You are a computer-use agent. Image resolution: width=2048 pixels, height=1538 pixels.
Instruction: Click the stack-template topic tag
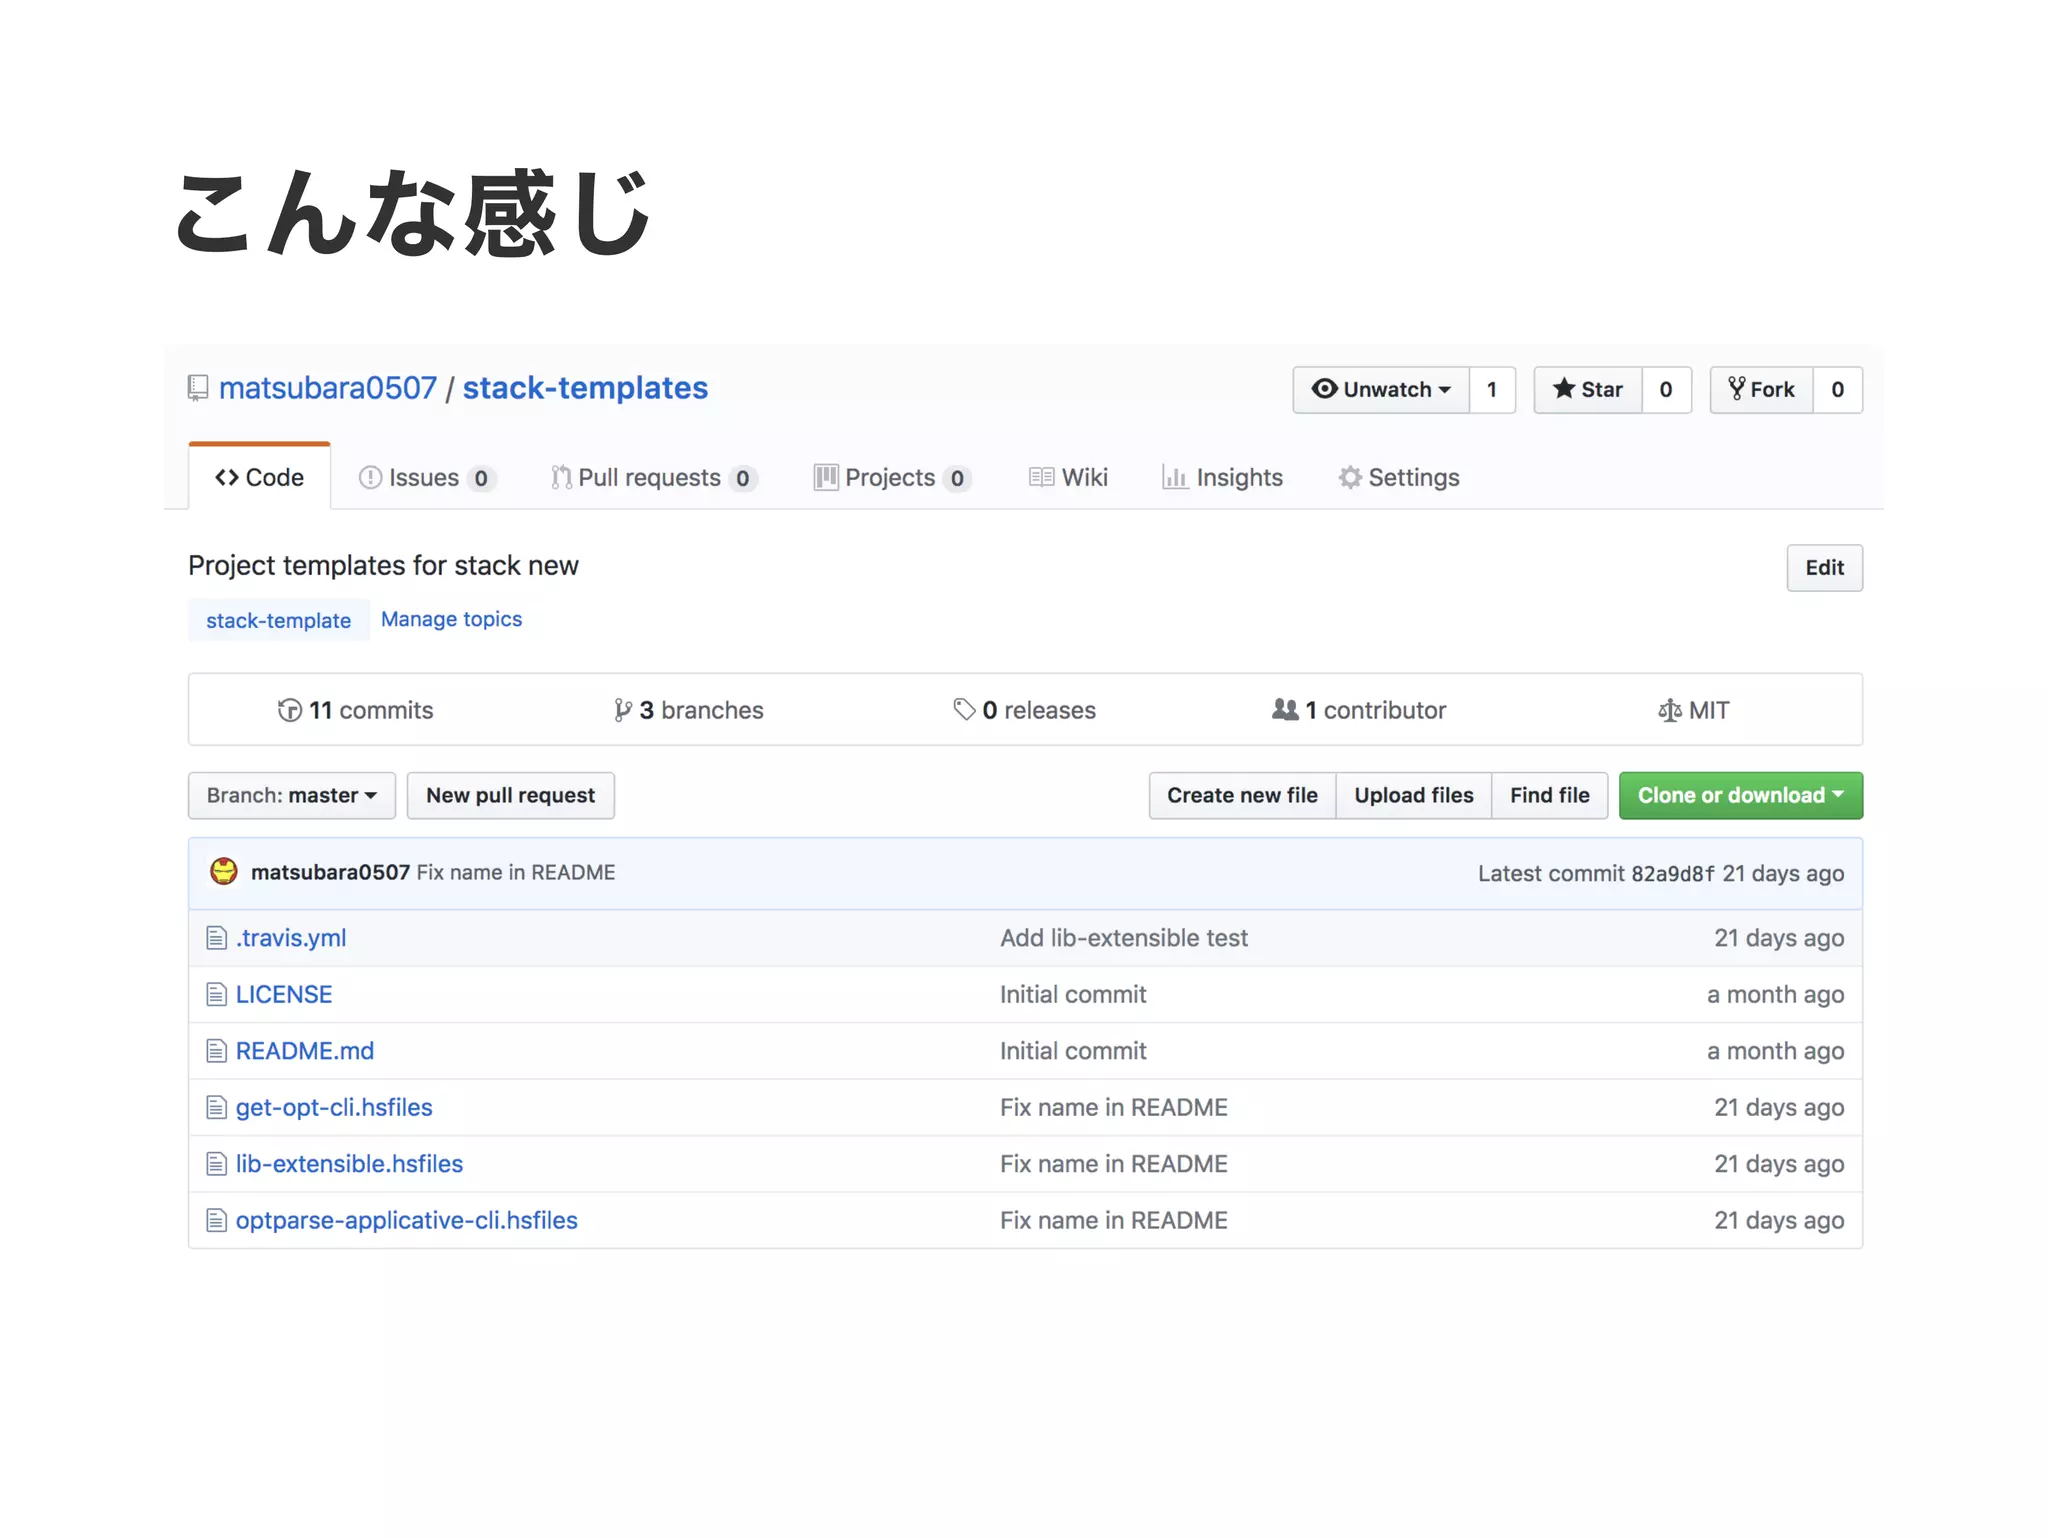coord(279,620)
